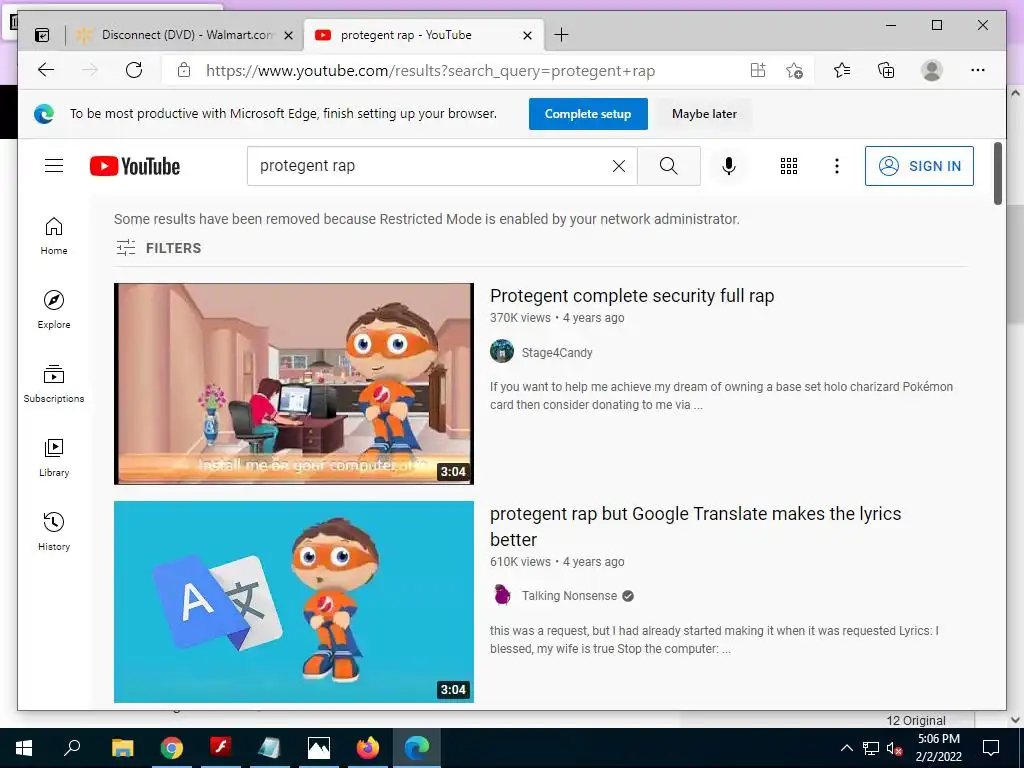This screenshot has width=1024, height=768.
Task: Open Protegent complete security full rap title
Action: pyautogui.click(x=632, y=296)
